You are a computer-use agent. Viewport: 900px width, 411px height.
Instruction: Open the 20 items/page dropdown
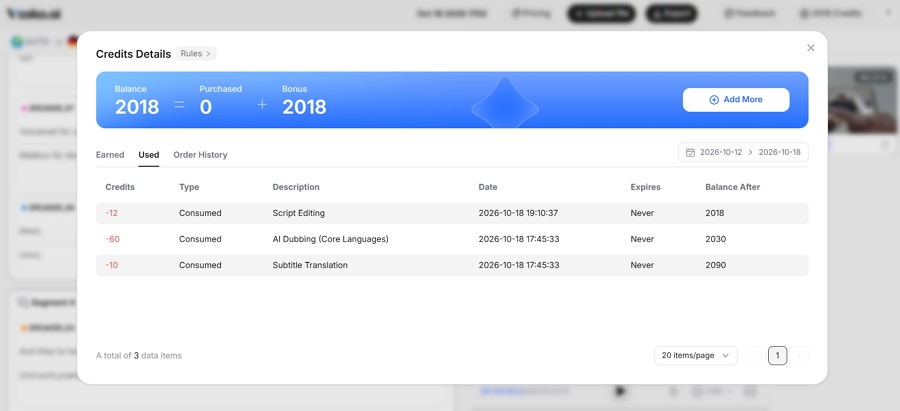coord(696,356)
